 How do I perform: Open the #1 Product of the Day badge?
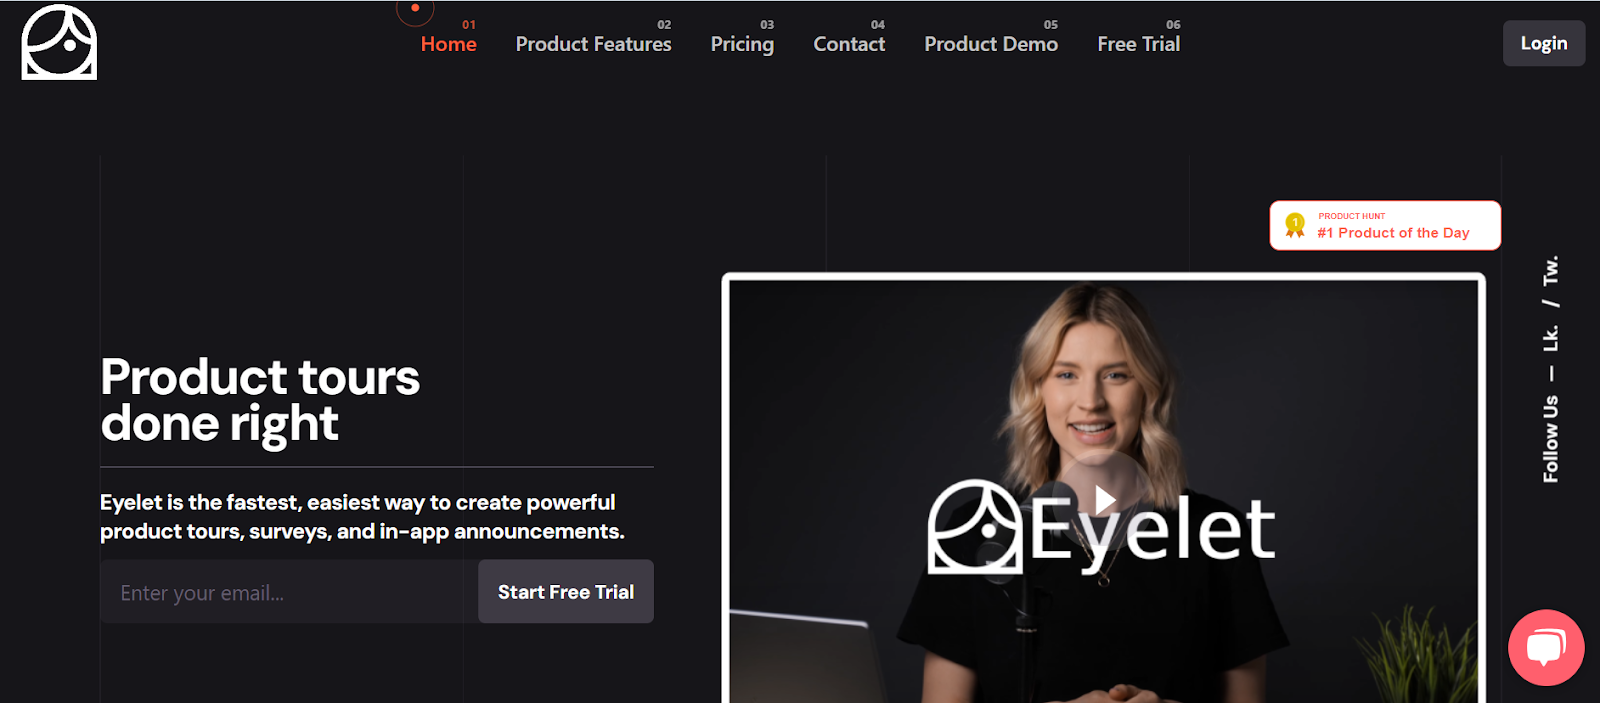[1385, 226]
